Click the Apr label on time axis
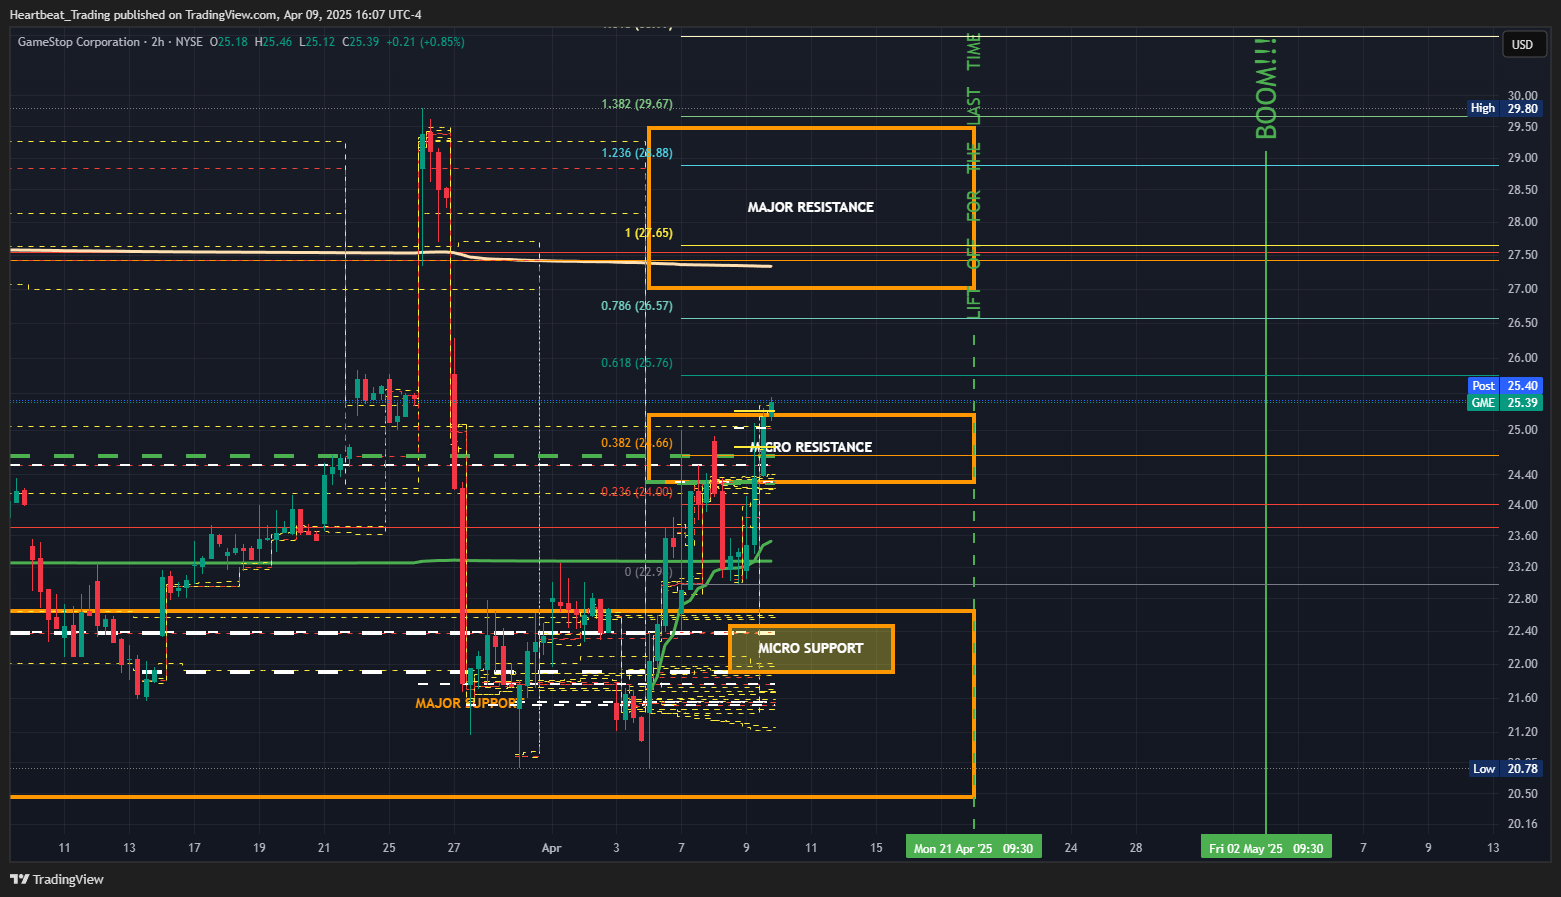Viewport: 1561px width, 897px height. pos(551,848)
